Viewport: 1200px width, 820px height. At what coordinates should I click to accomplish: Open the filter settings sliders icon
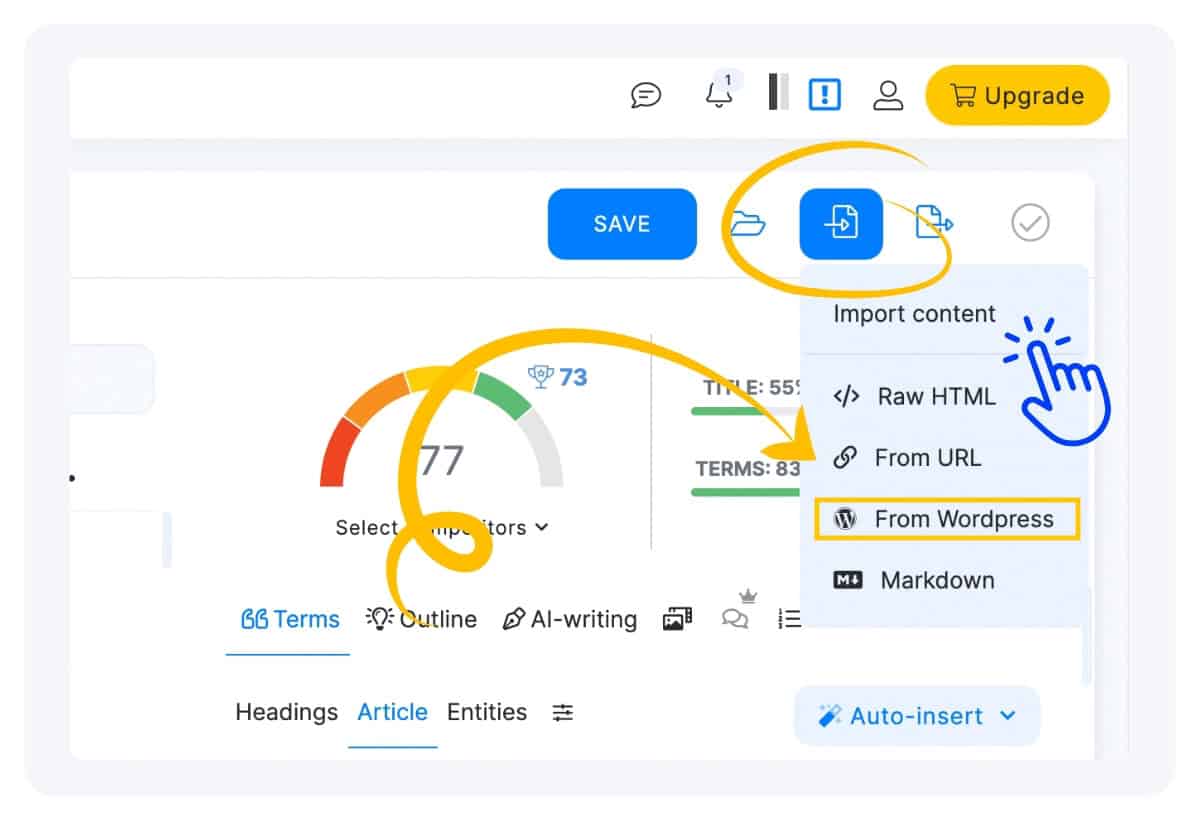coord(564,713)
